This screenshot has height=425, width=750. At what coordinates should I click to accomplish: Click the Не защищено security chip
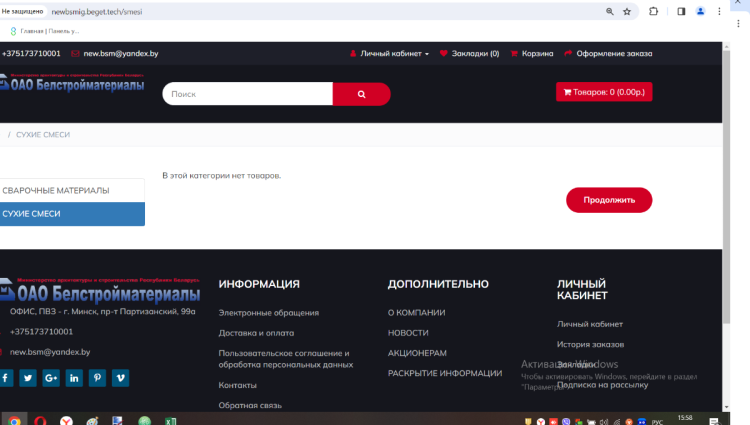(22, 11)
